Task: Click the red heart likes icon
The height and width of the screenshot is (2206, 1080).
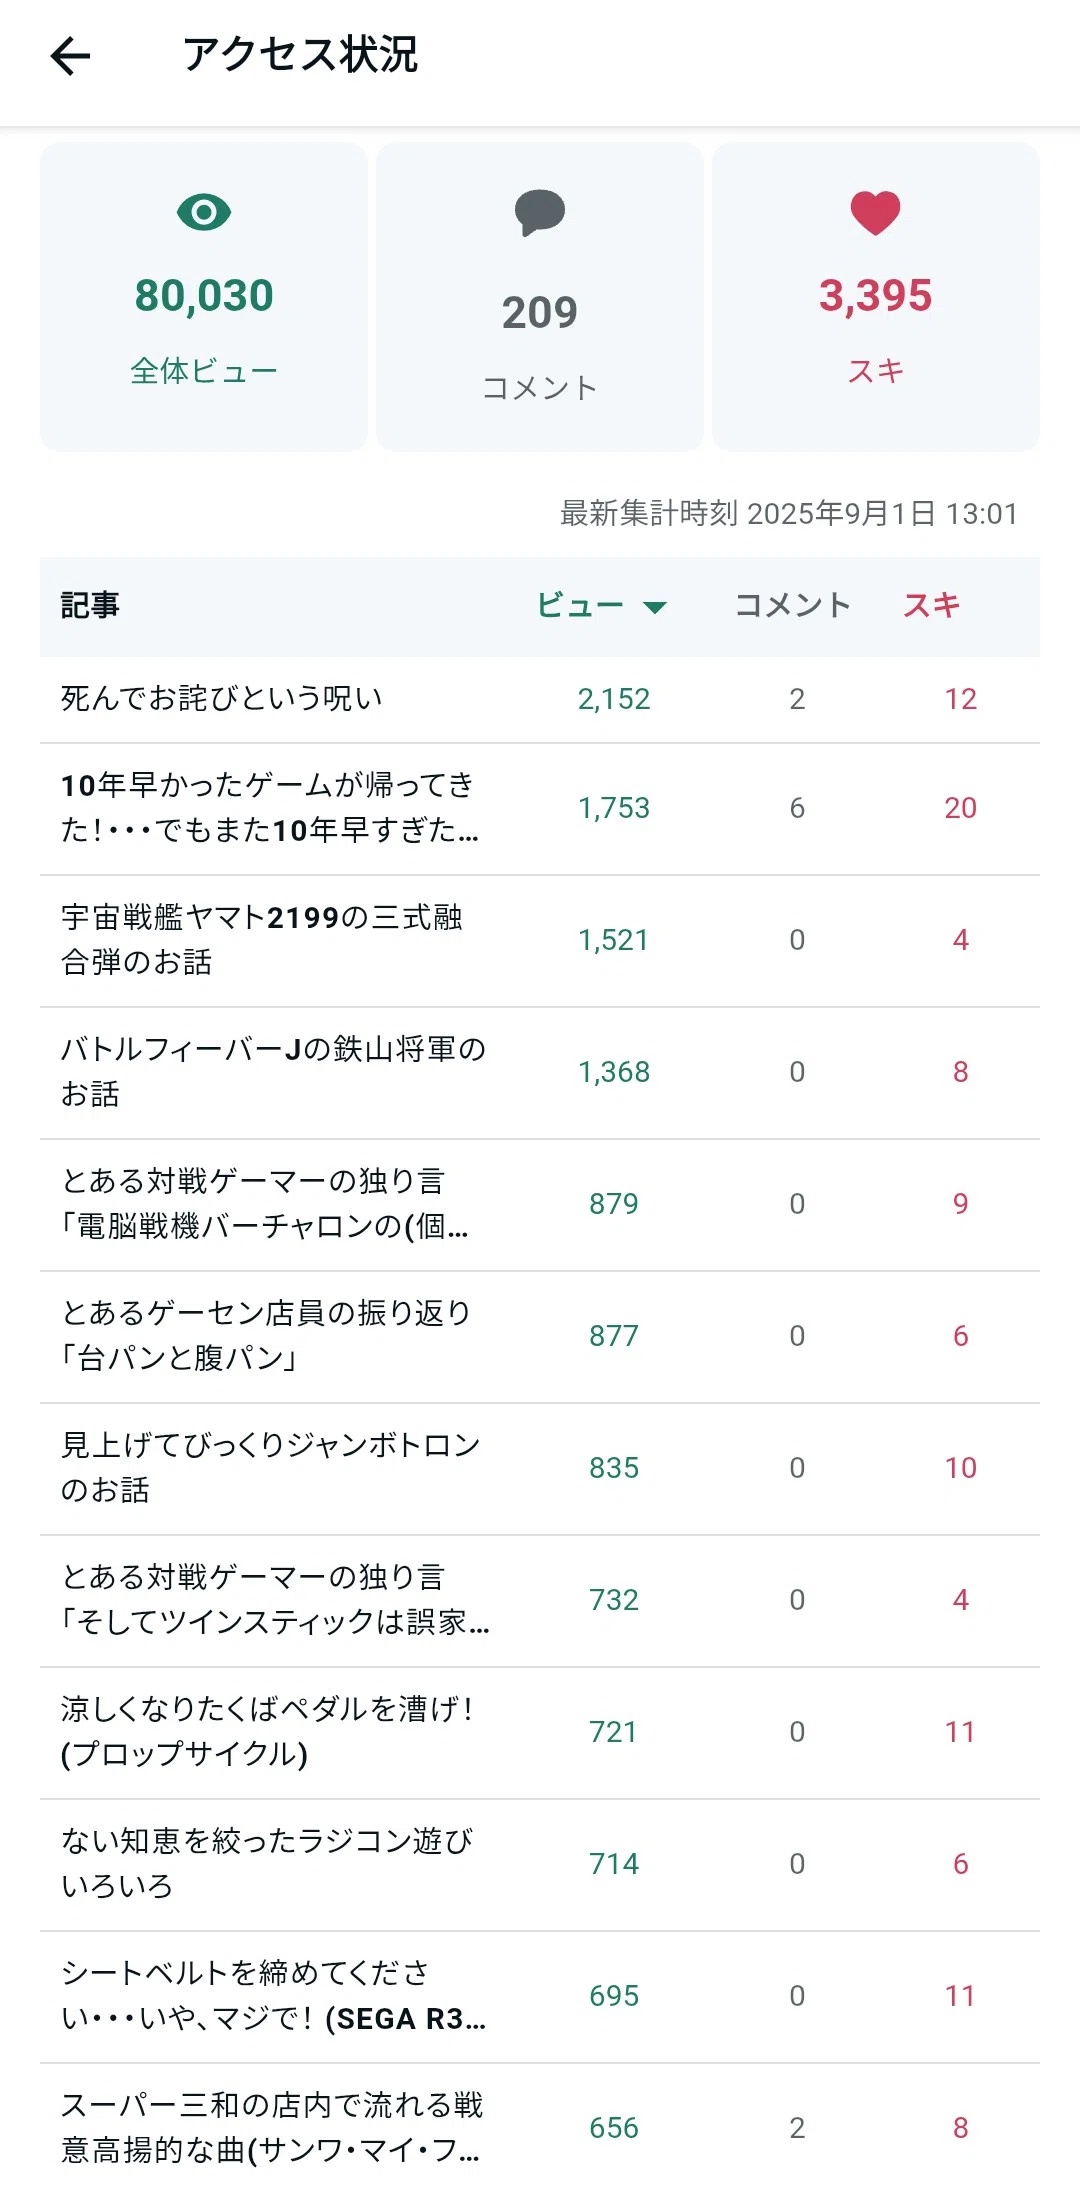Action: tap(876, 213)
